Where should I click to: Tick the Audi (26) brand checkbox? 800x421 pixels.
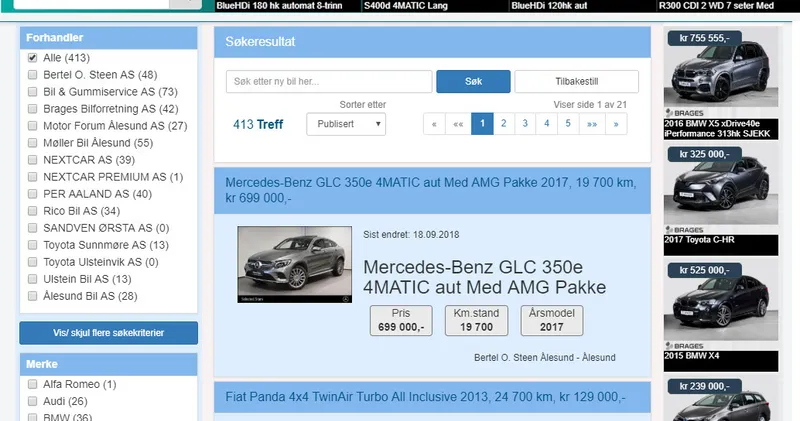coord(33,401)
